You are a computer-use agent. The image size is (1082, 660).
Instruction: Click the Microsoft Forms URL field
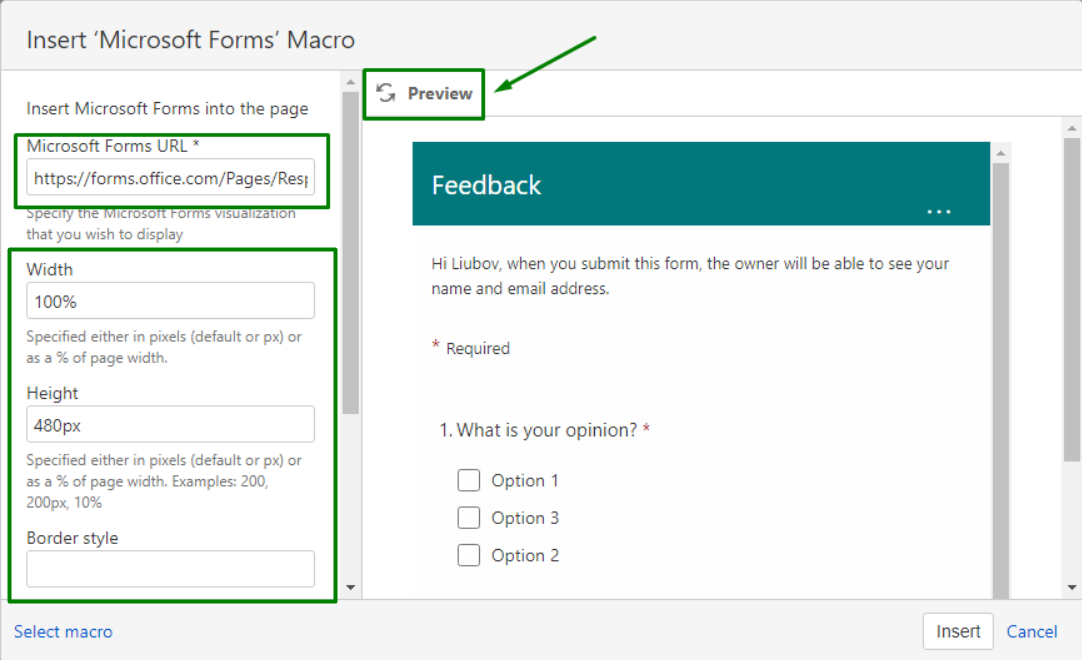(171, 179)
